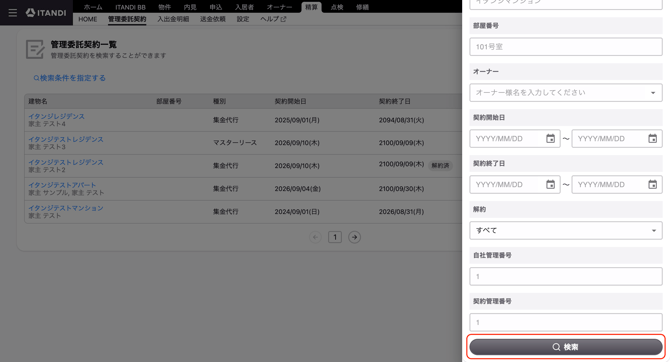Select the 内見 top menu item
670x362 pixels.
190,7
